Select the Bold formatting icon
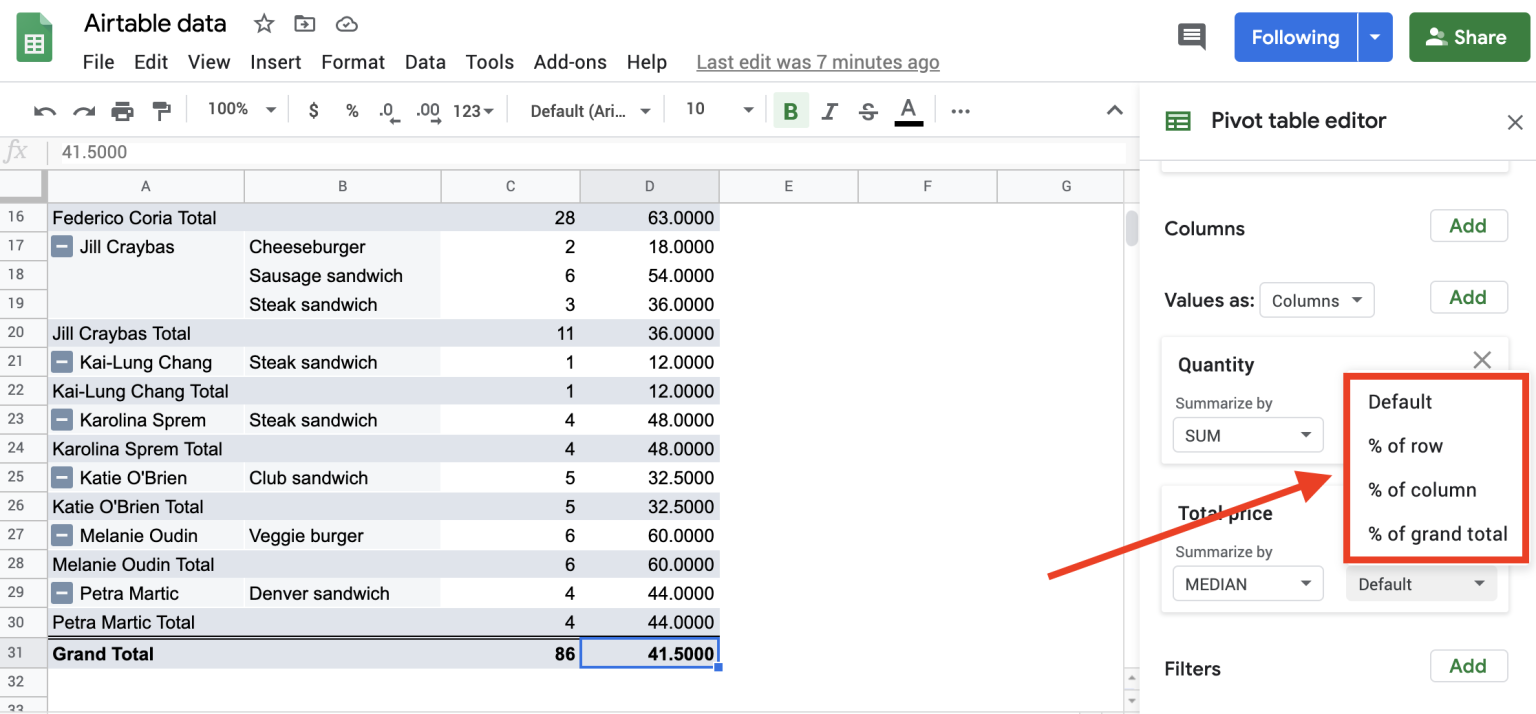This screenshot has height=714, width=1536. point(790,110)
